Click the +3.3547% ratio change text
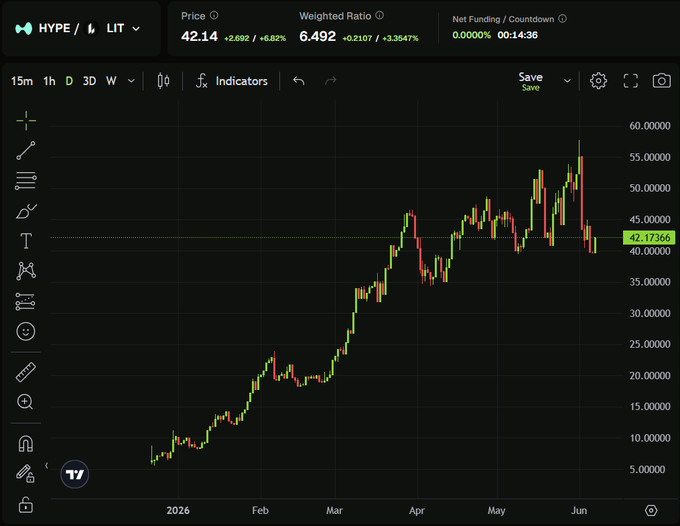Screen dimensions: 680x526 click(400, 38)
